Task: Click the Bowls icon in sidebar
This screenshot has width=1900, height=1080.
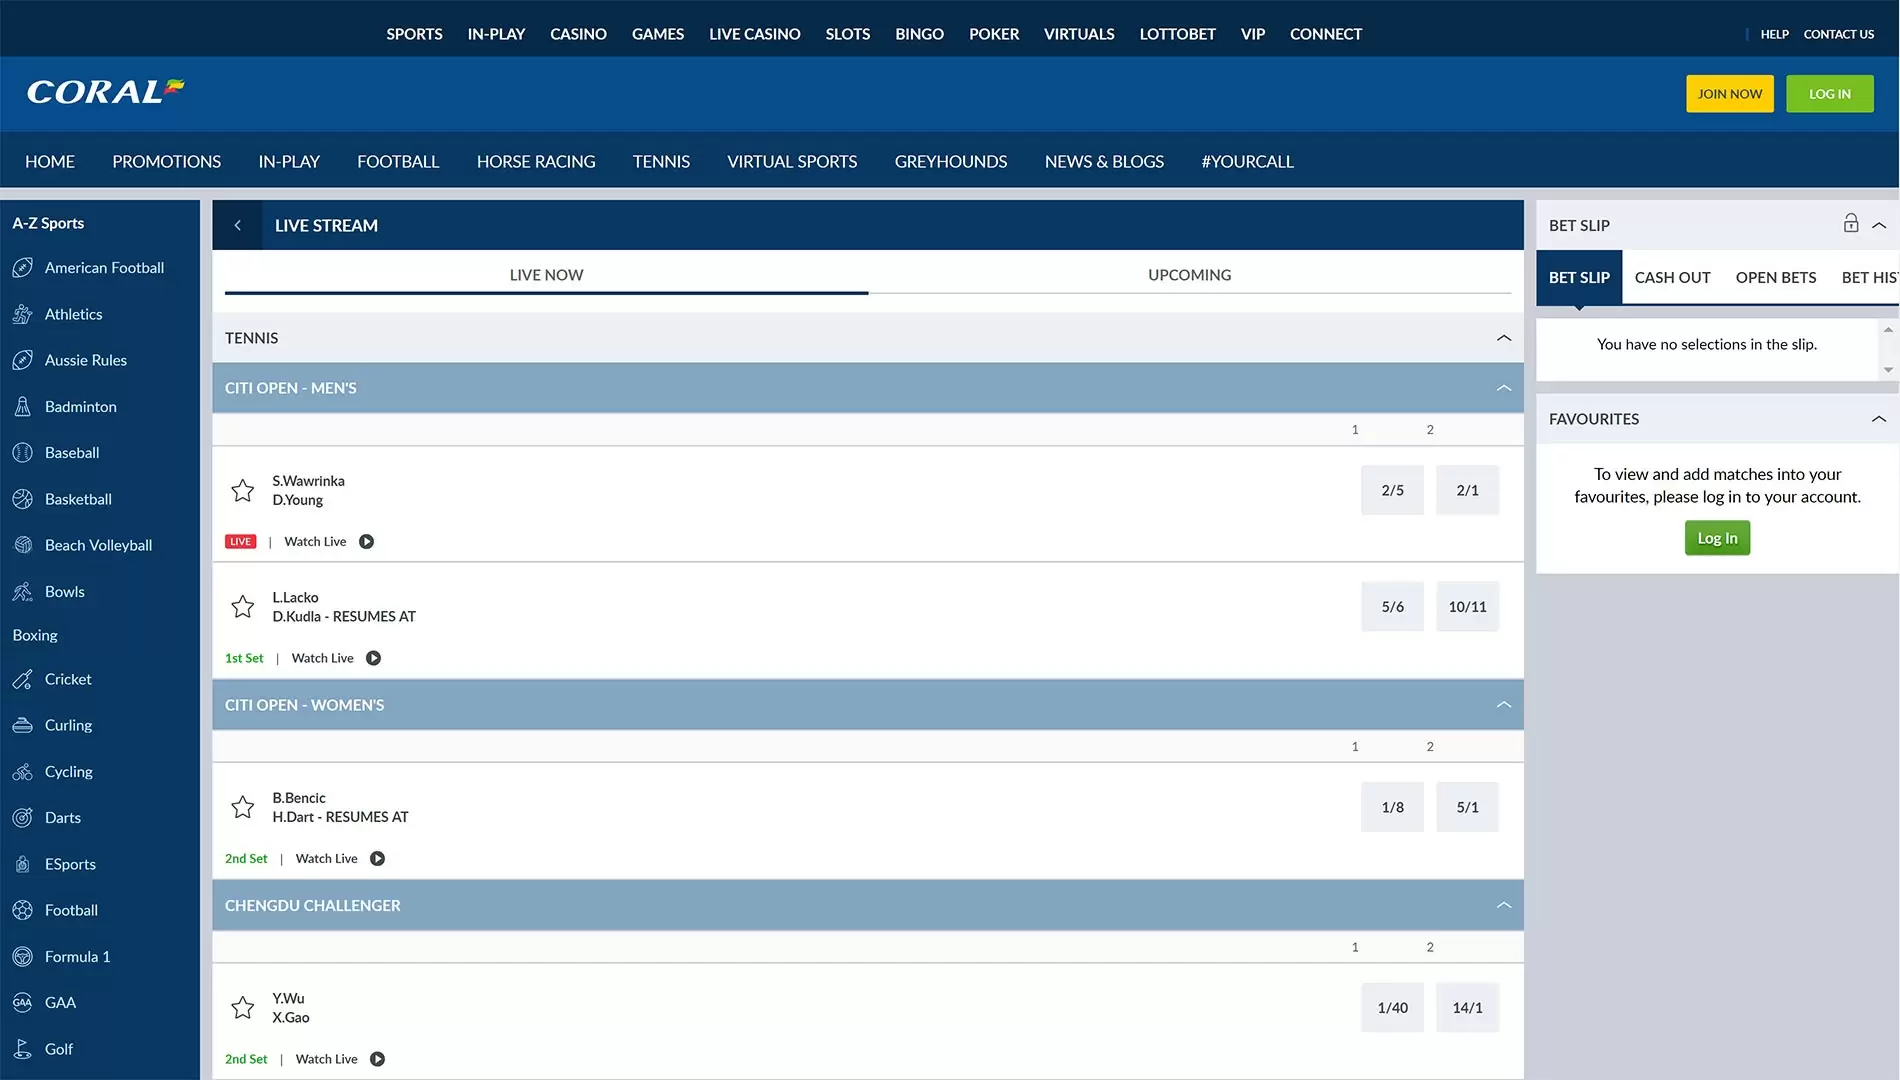Action: pos(23,592)
